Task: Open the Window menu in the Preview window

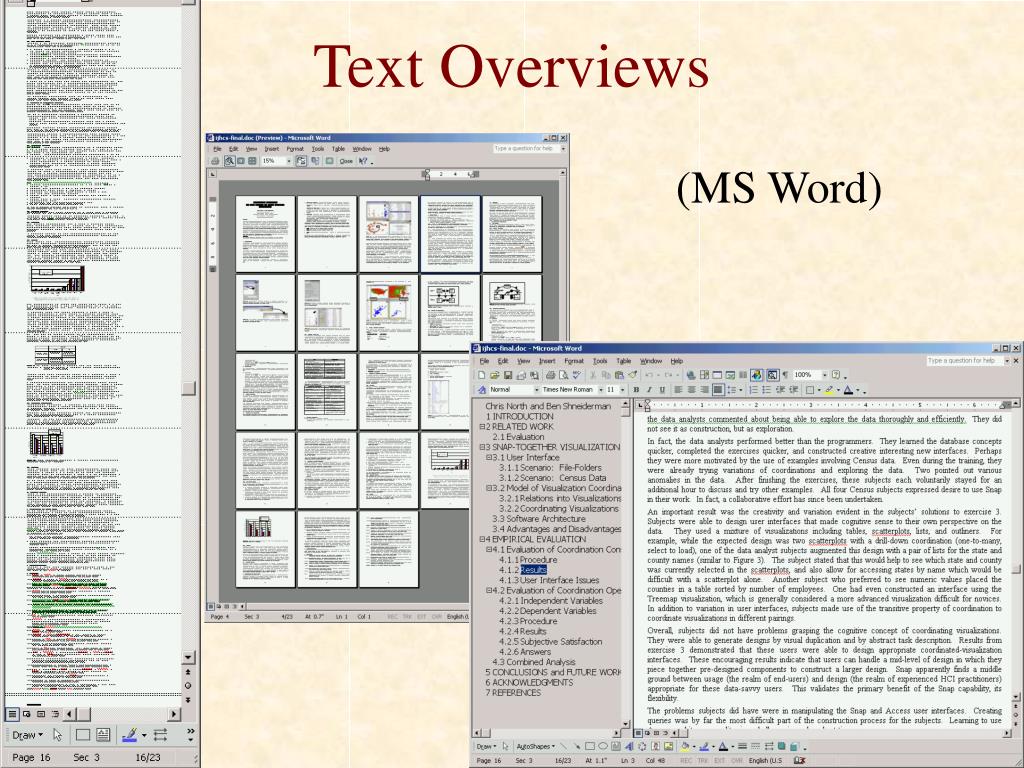Action: tap(362, 149)
